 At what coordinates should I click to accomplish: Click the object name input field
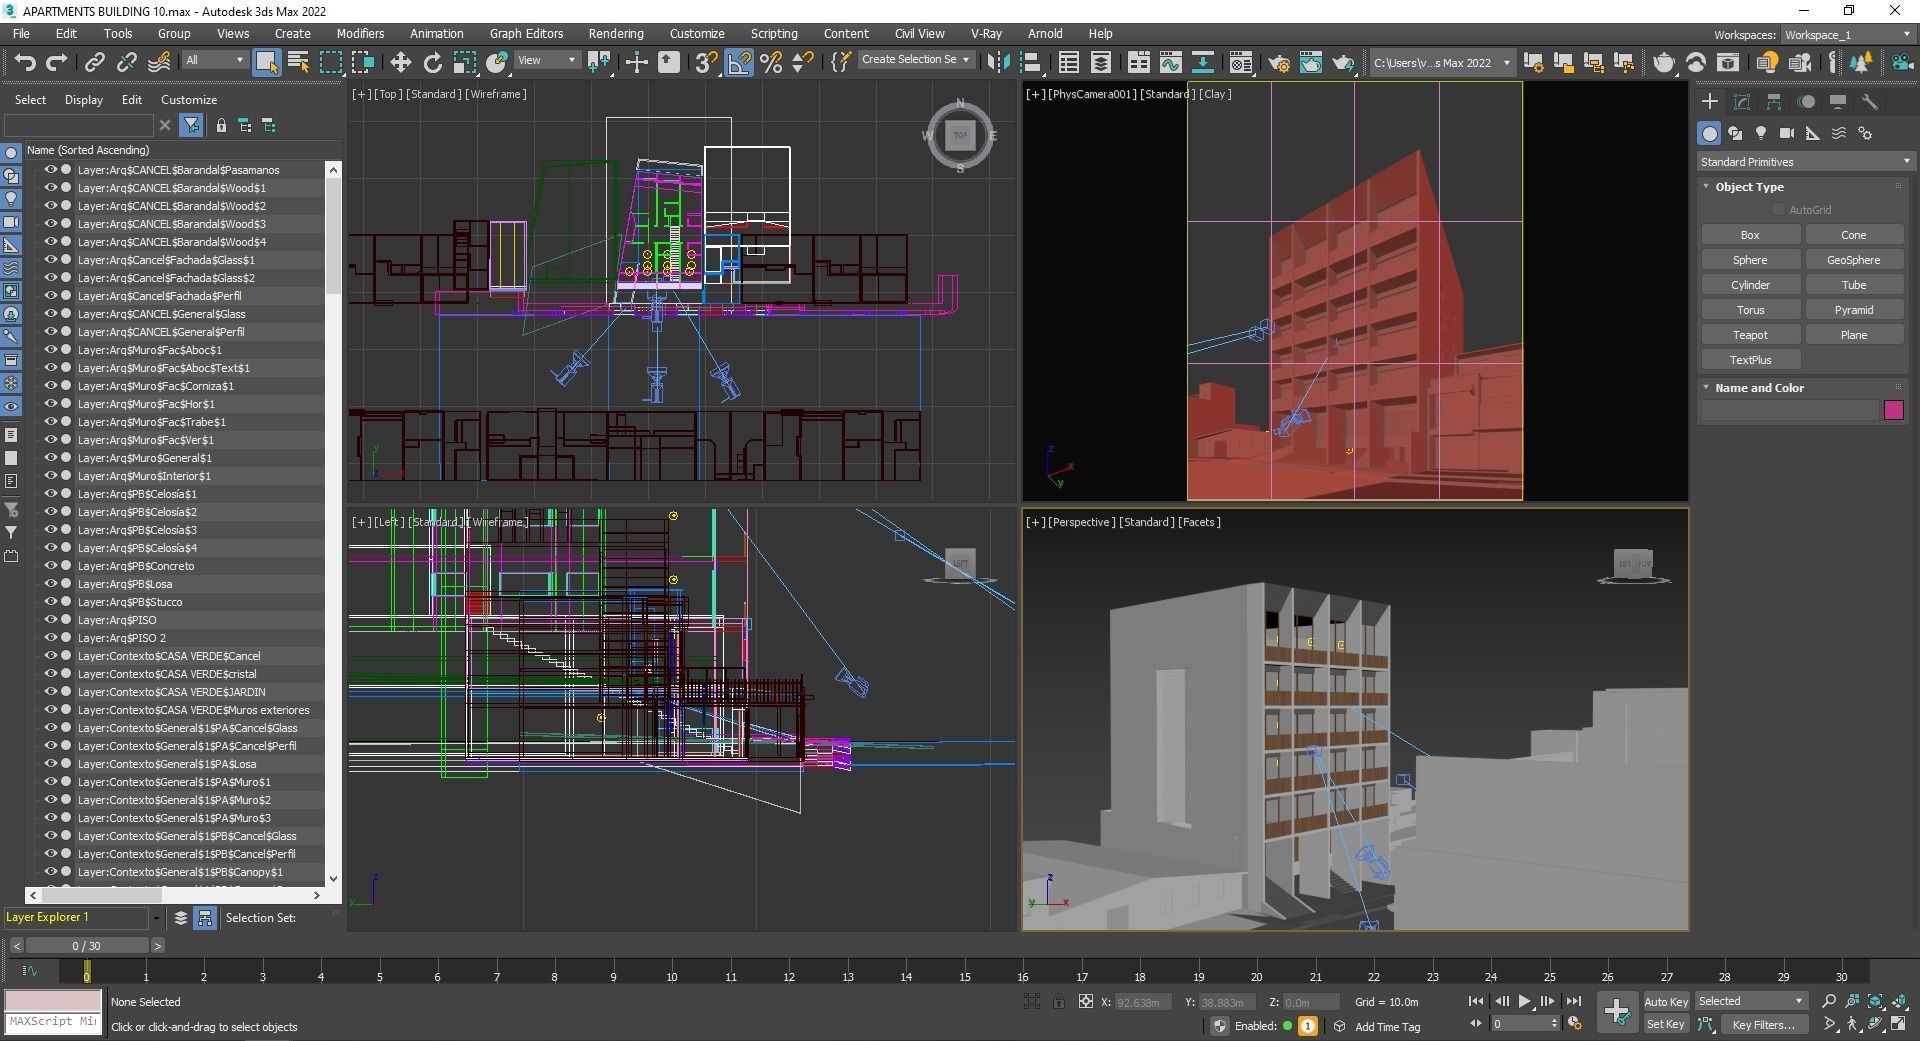click(x=1789, y=410)
